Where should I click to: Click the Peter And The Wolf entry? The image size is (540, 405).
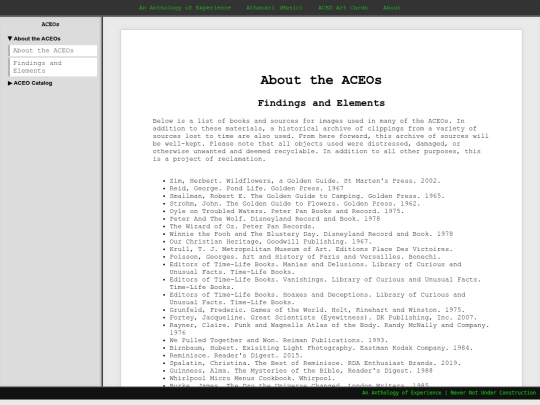[274, 219]
